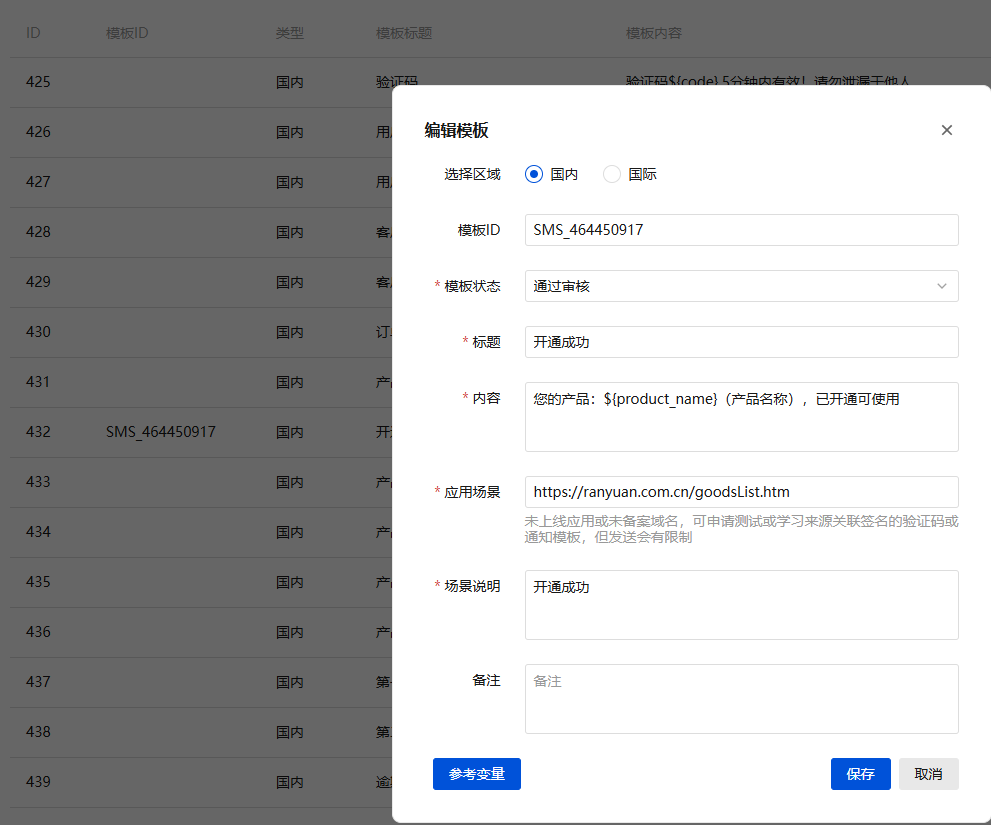Click the 未上线应用或未备案域名 hint text

tap(741, 529)
